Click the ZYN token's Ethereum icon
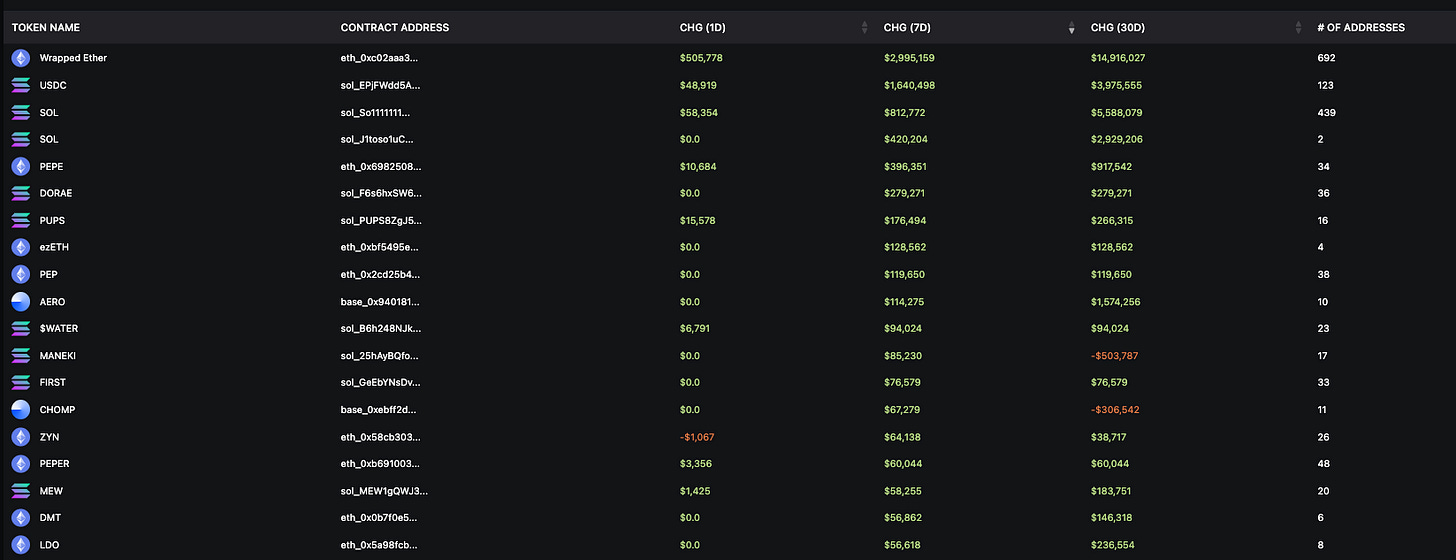The height and width of the screenshot is (560, 1456). [x=21, y=437]
